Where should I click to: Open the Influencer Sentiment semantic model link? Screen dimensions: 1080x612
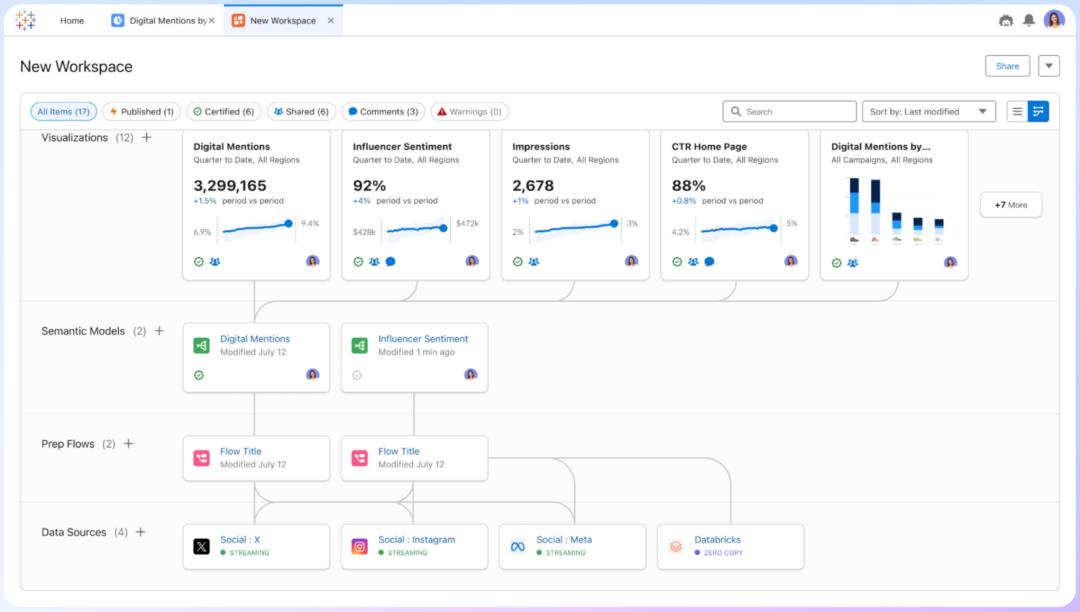tap(423, 339)
